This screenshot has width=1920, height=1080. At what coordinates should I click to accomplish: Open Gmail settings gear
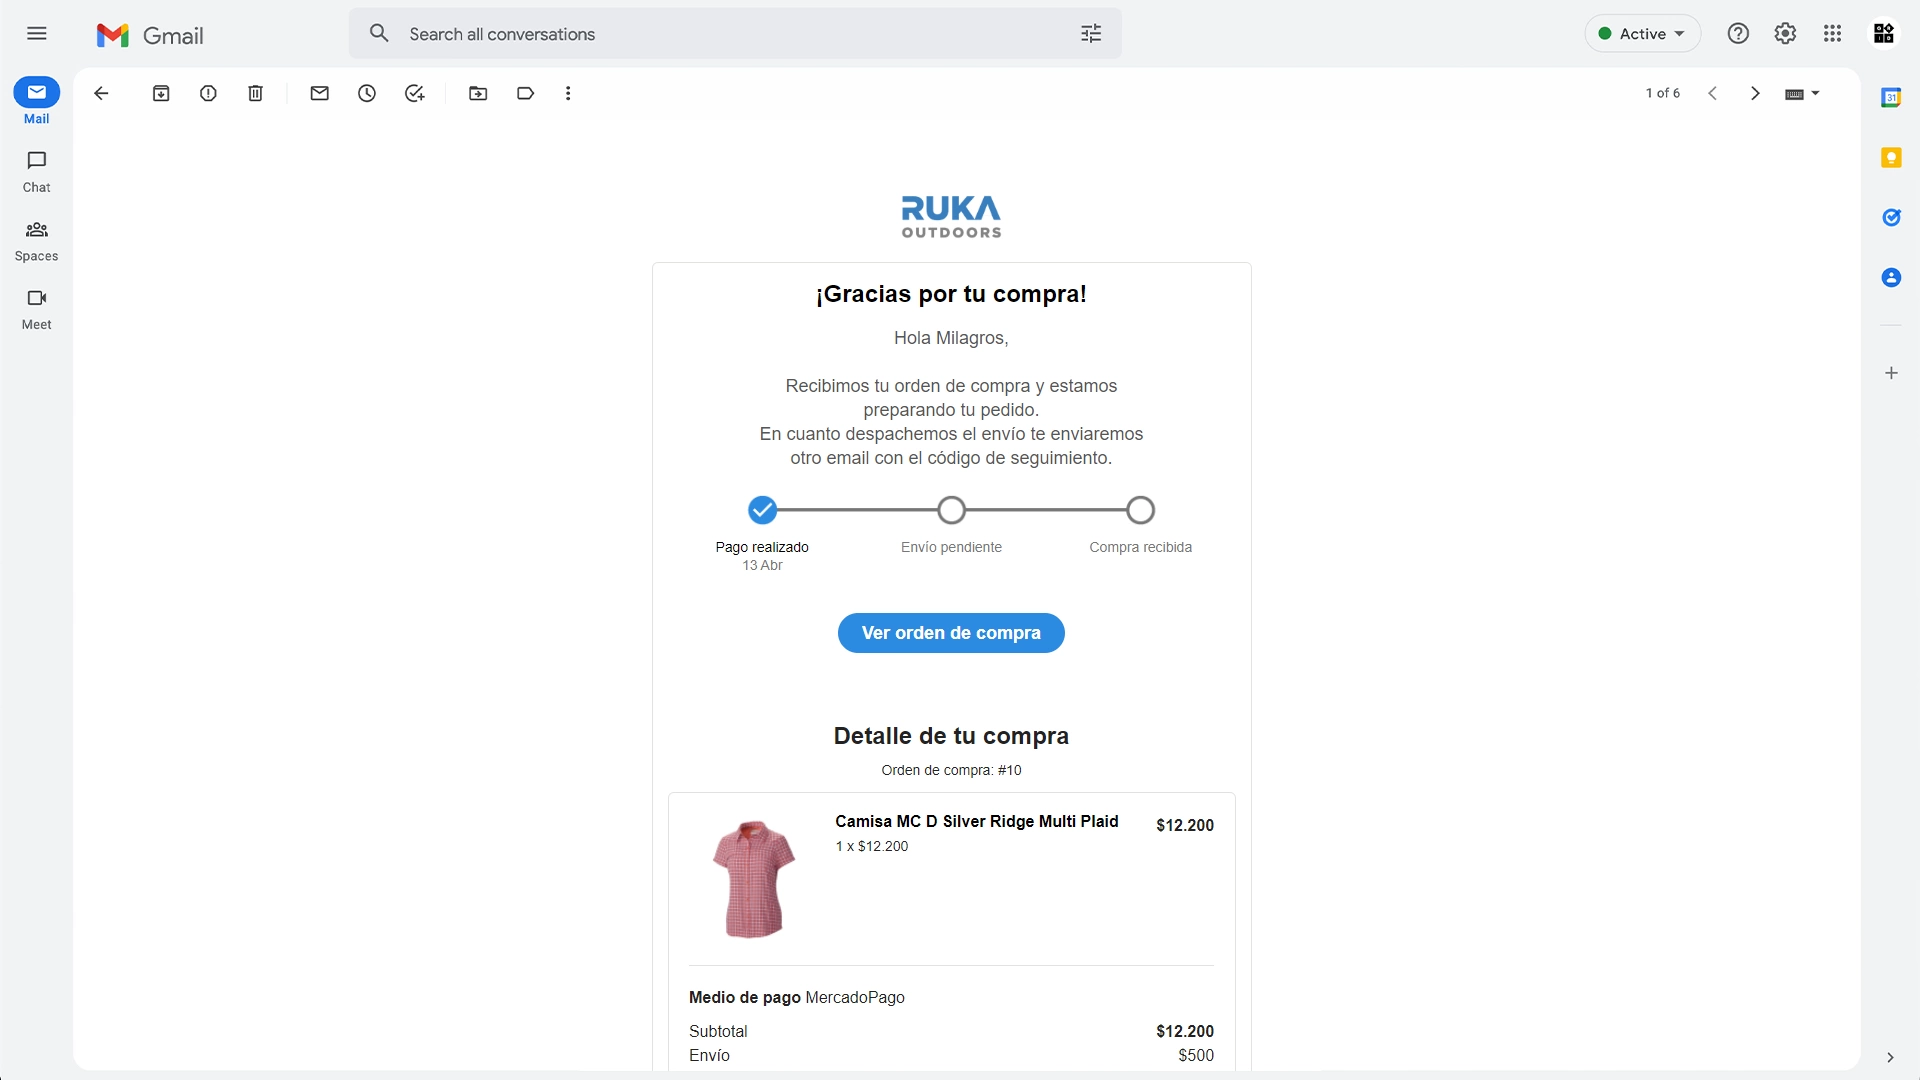[1785, 34]
